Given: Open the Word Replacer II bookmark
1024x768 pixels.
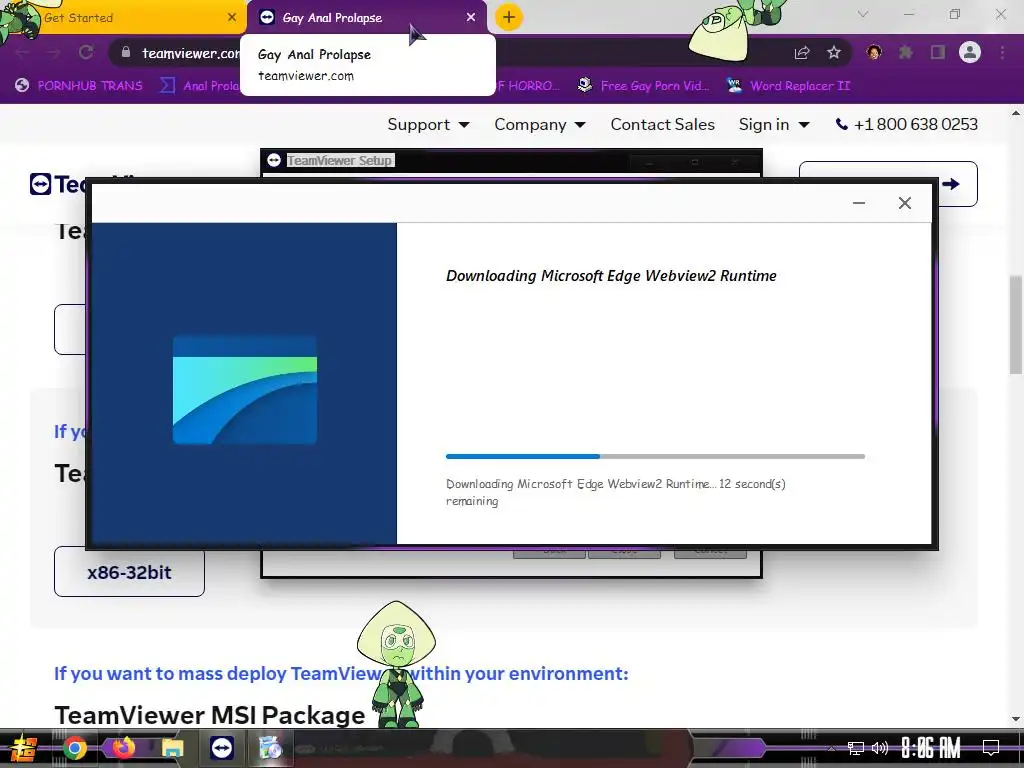Looking at the screenshot, I should pyautogui.click(x=789, y=86).
